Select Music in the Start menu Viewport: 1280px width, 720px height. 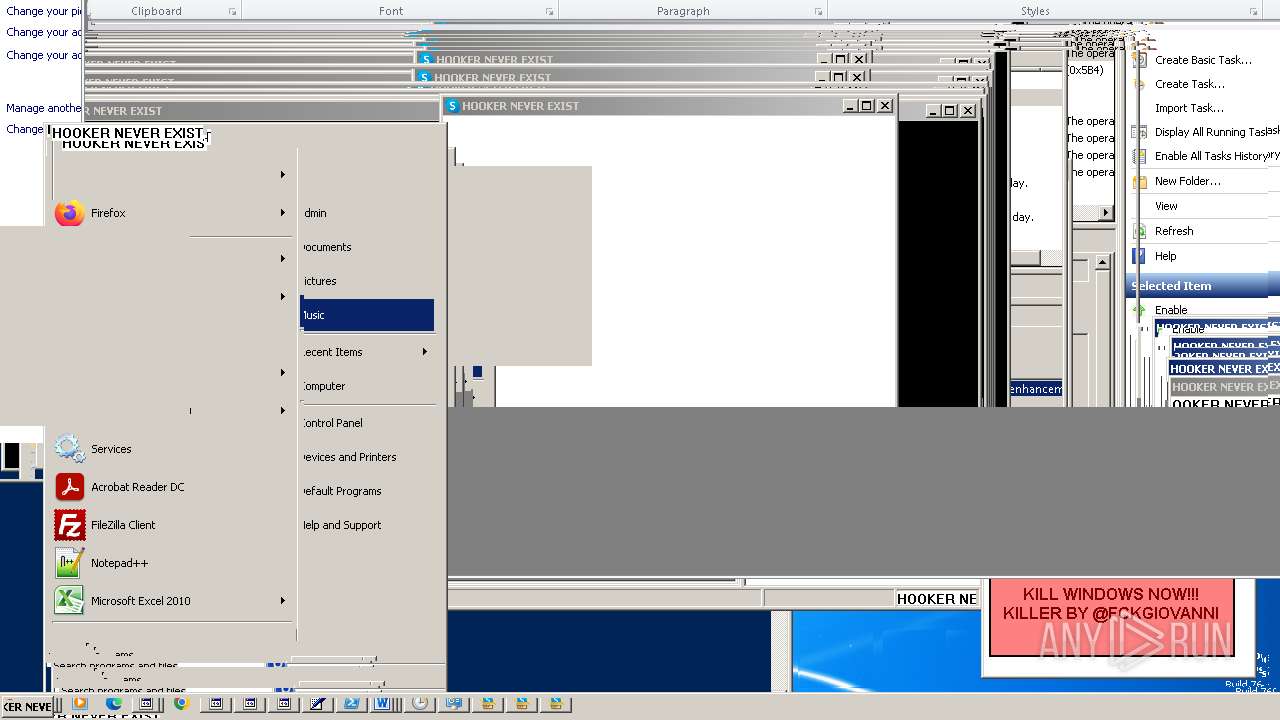point(367,315)
